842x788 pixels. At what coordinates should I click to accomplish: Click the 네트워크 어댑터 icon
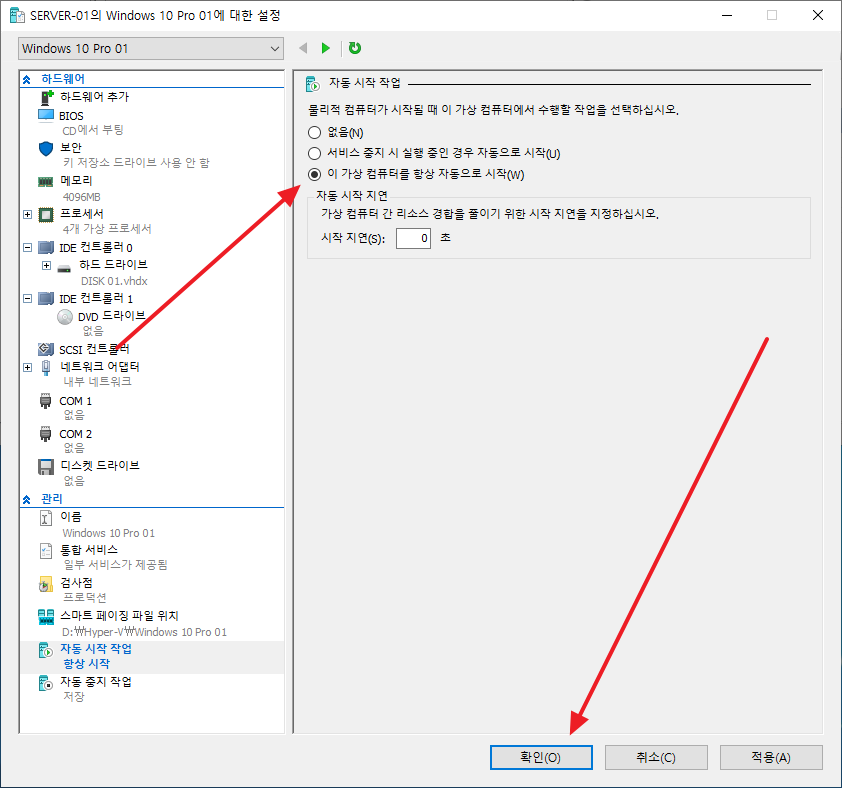click(x=46, y=367)
